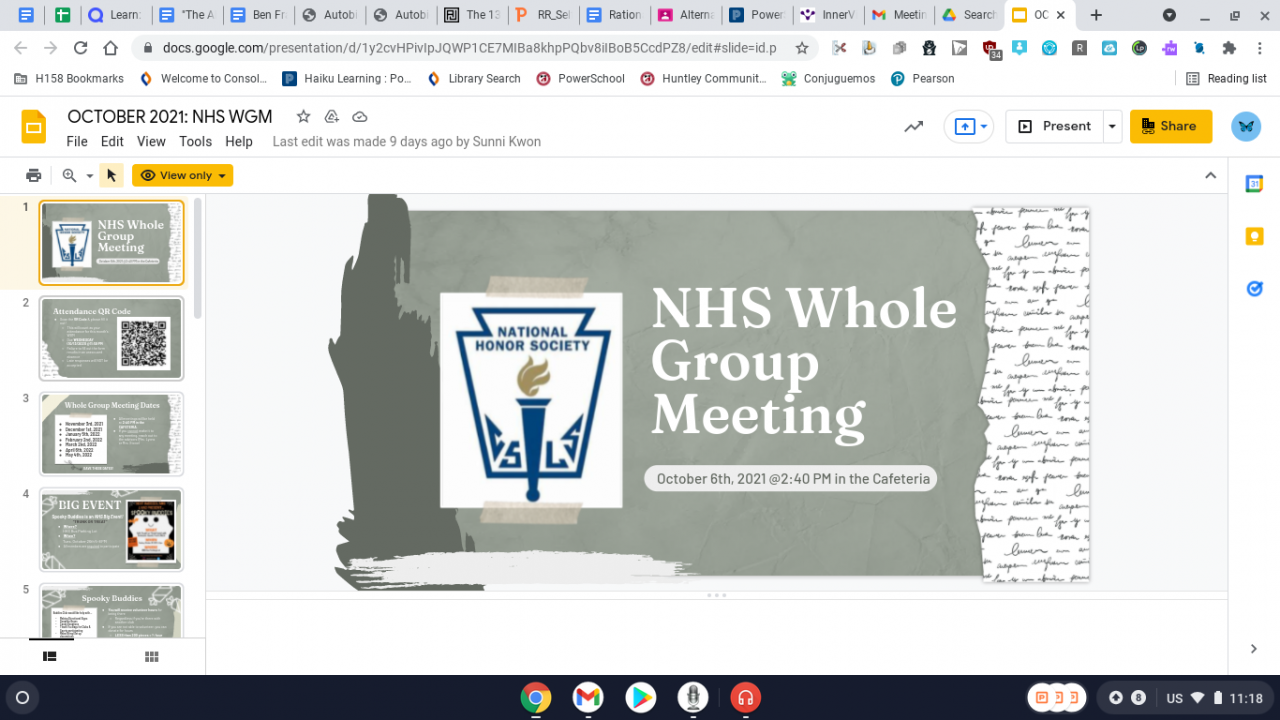Switch to grid view of slides
The width and height of the screenshot is (1280, 720).
point(152,656)
